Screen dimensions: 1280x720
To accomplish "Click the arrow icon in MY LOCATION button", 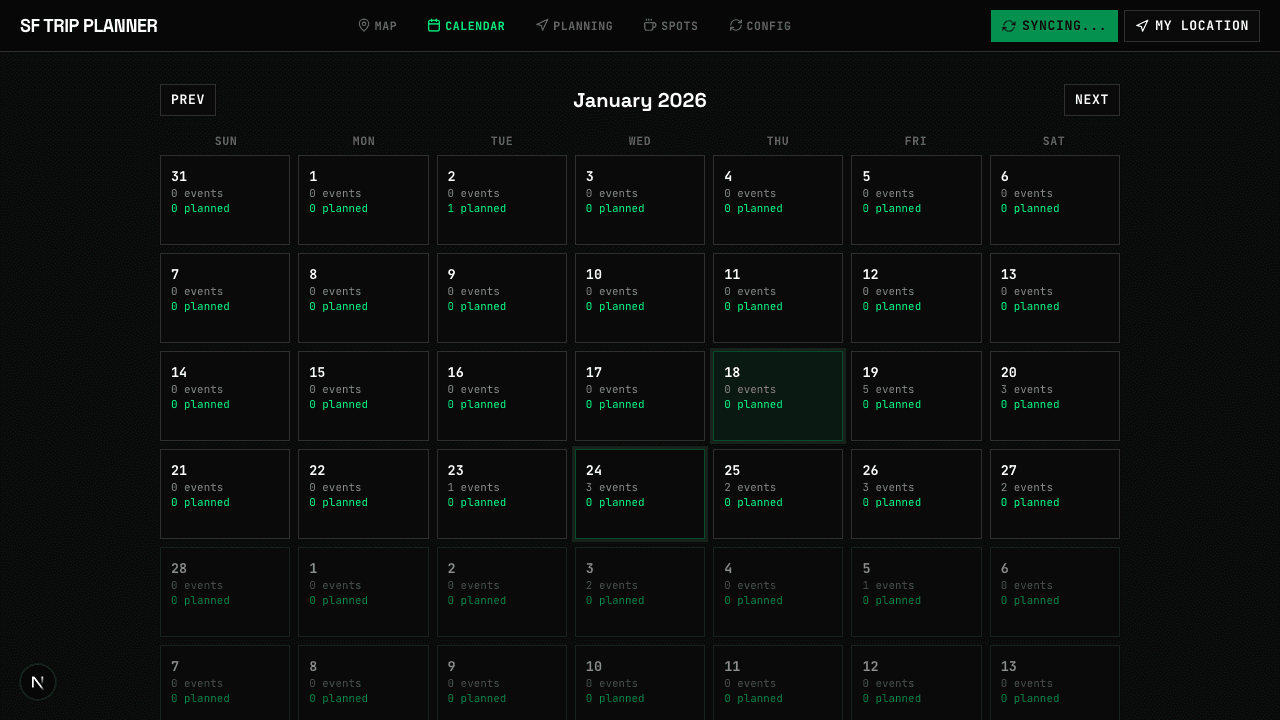I will pos(1142,25).
